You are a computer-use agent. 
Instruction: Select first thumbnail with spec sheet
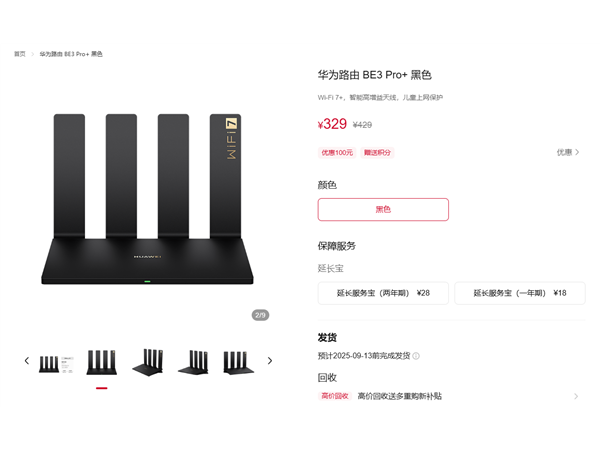tap(56, 363)
